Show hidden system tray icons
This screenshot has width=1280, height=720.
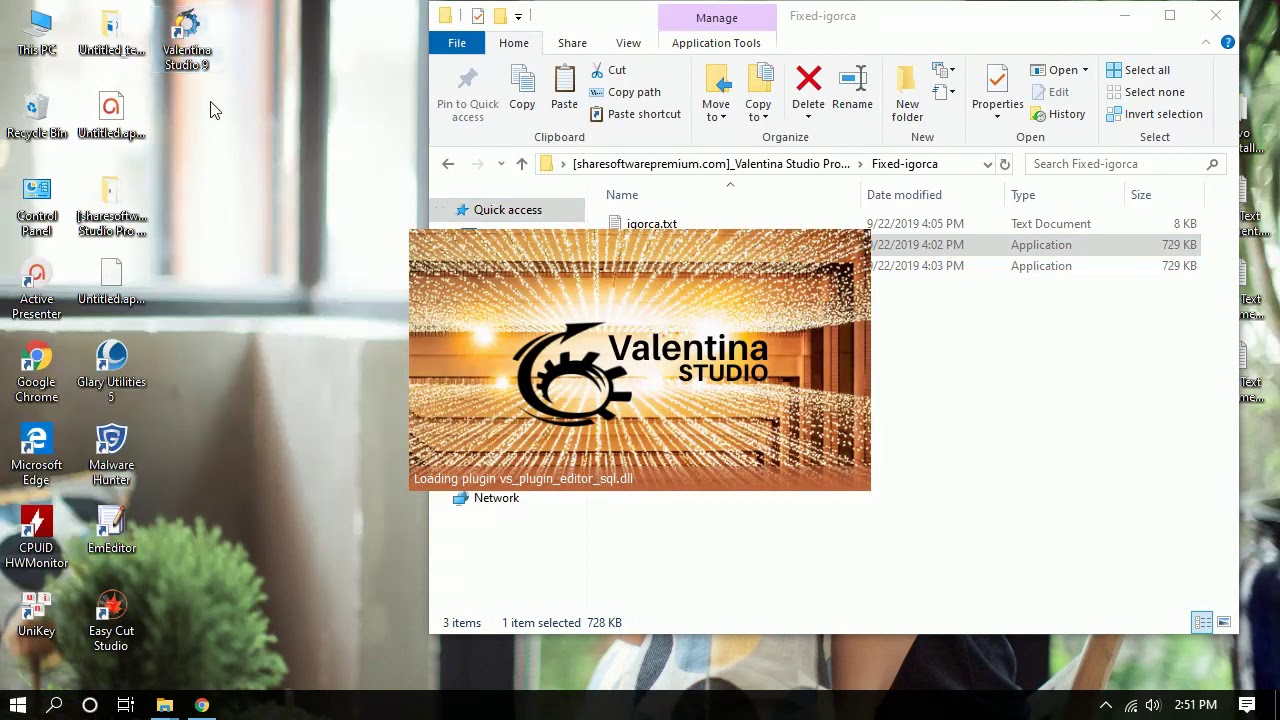1106,705
